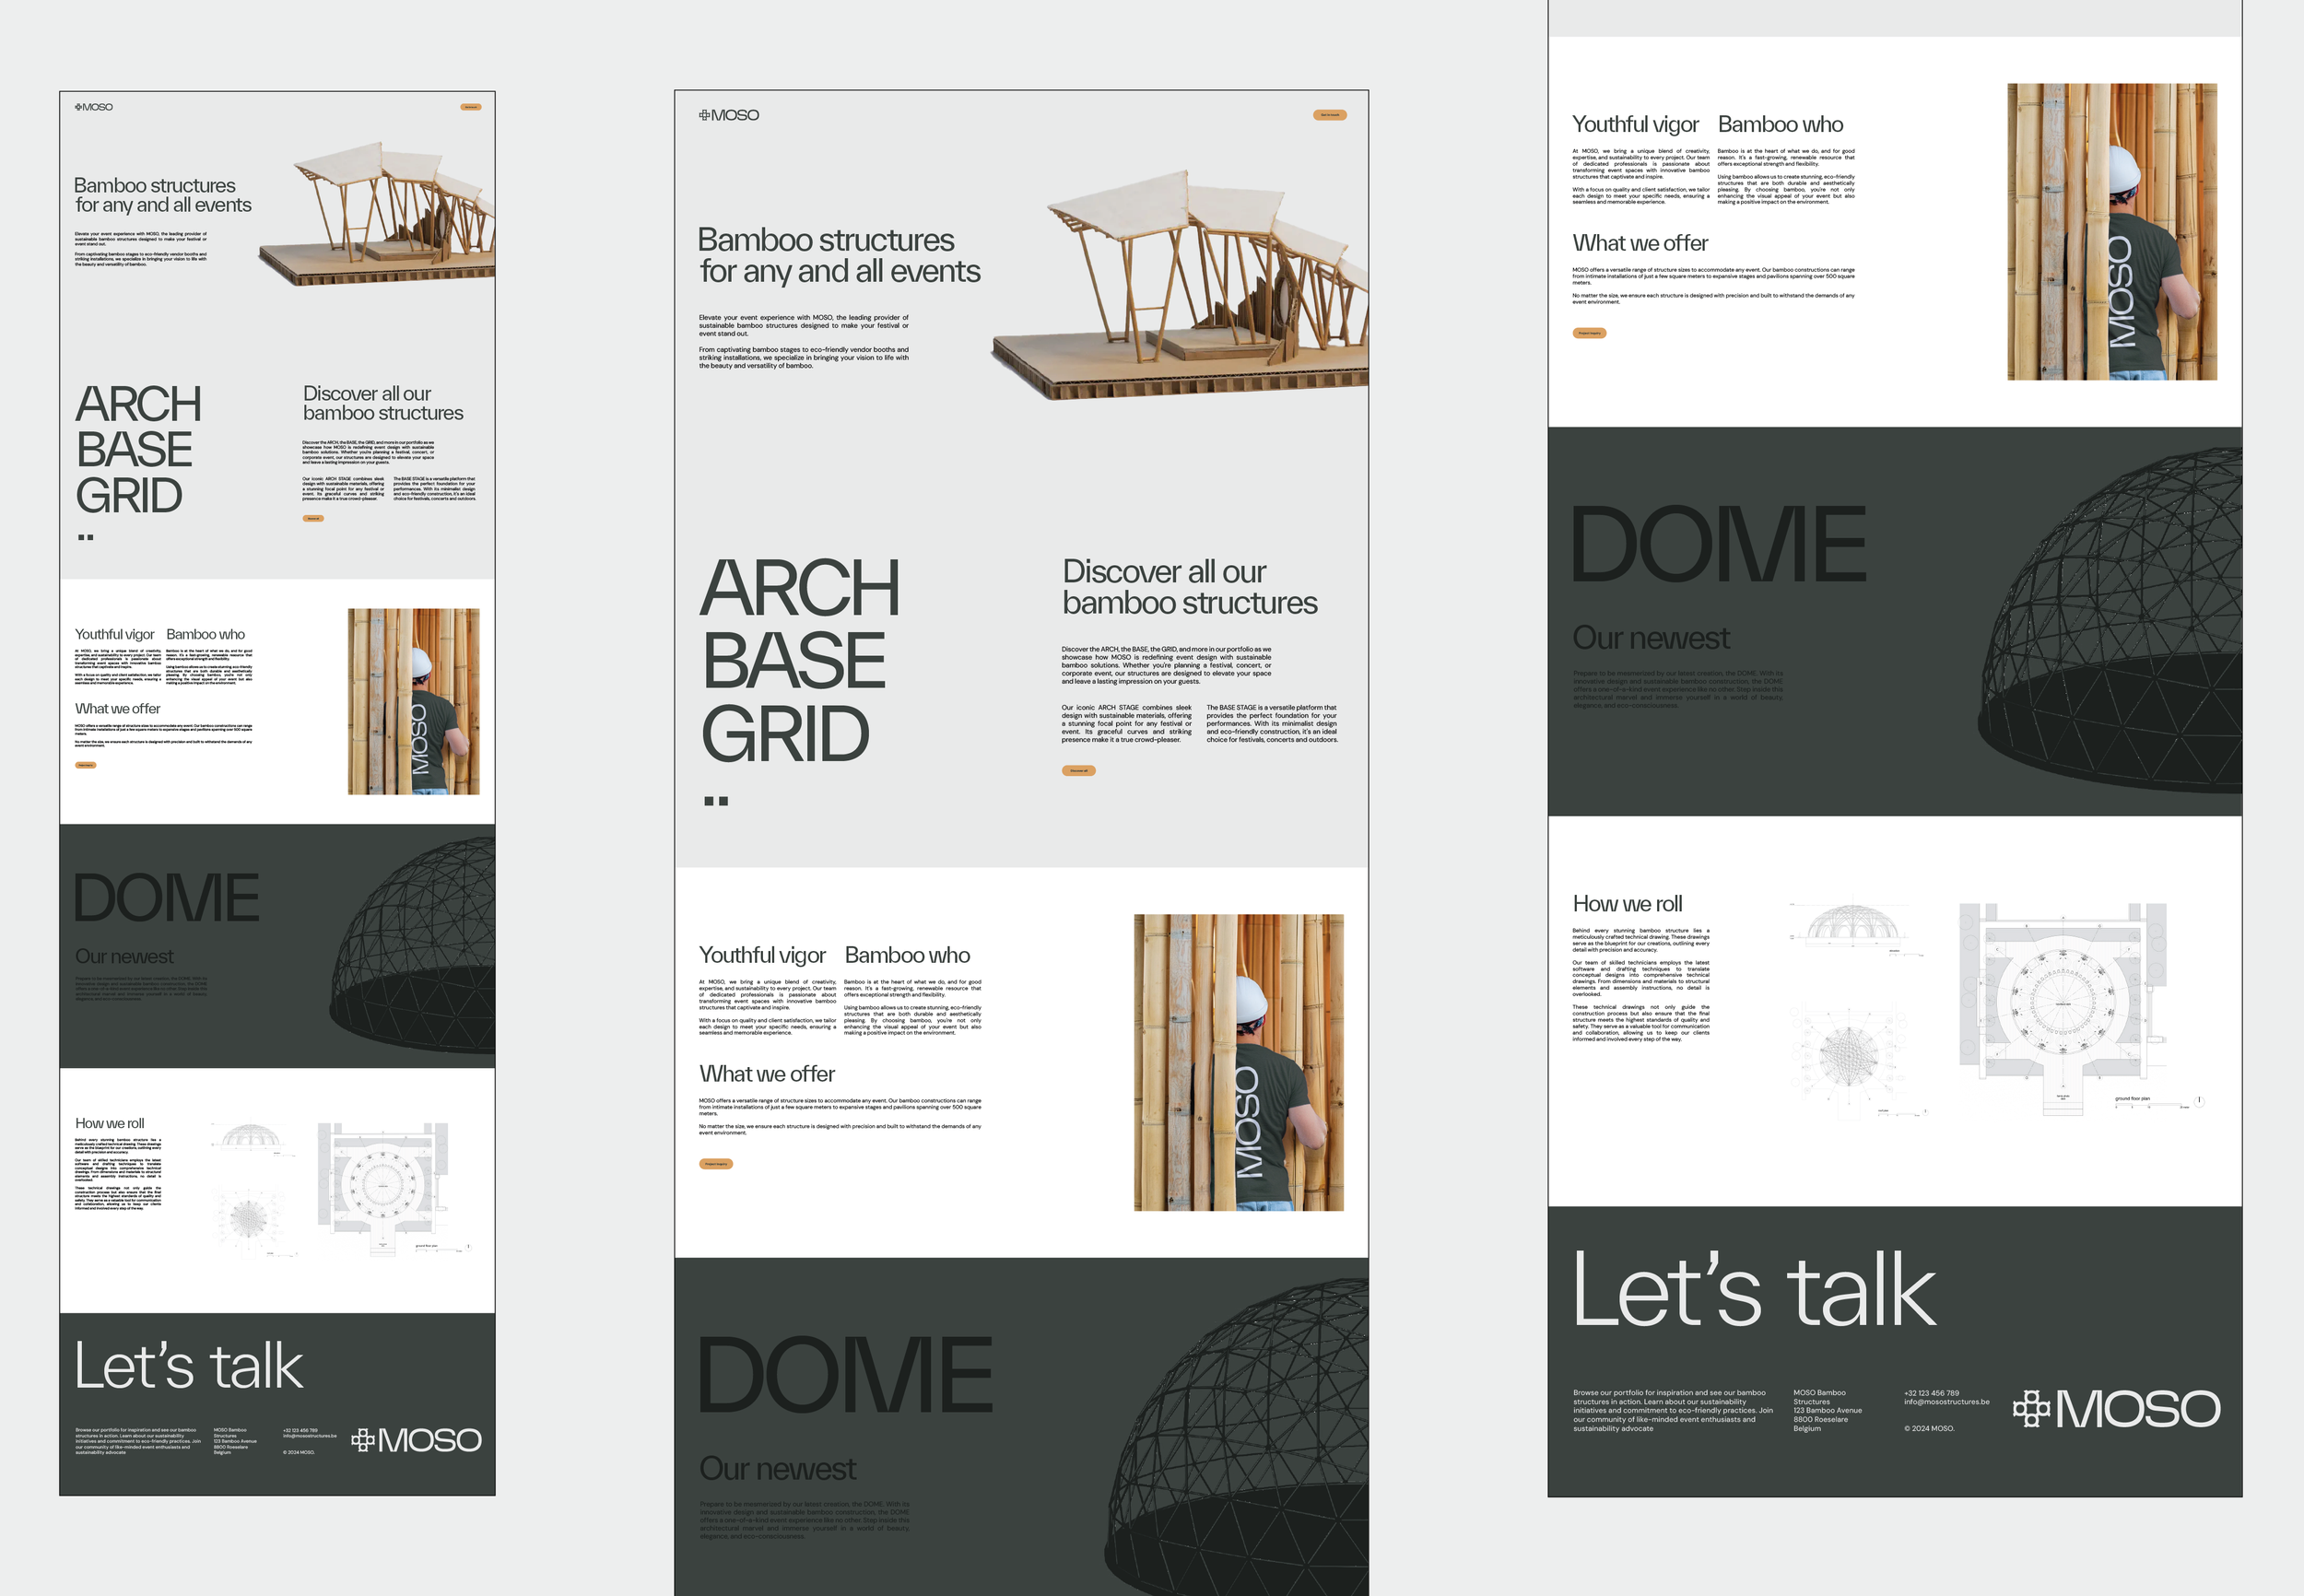Click the dome wireframe render in left mockup

[412, 945]
